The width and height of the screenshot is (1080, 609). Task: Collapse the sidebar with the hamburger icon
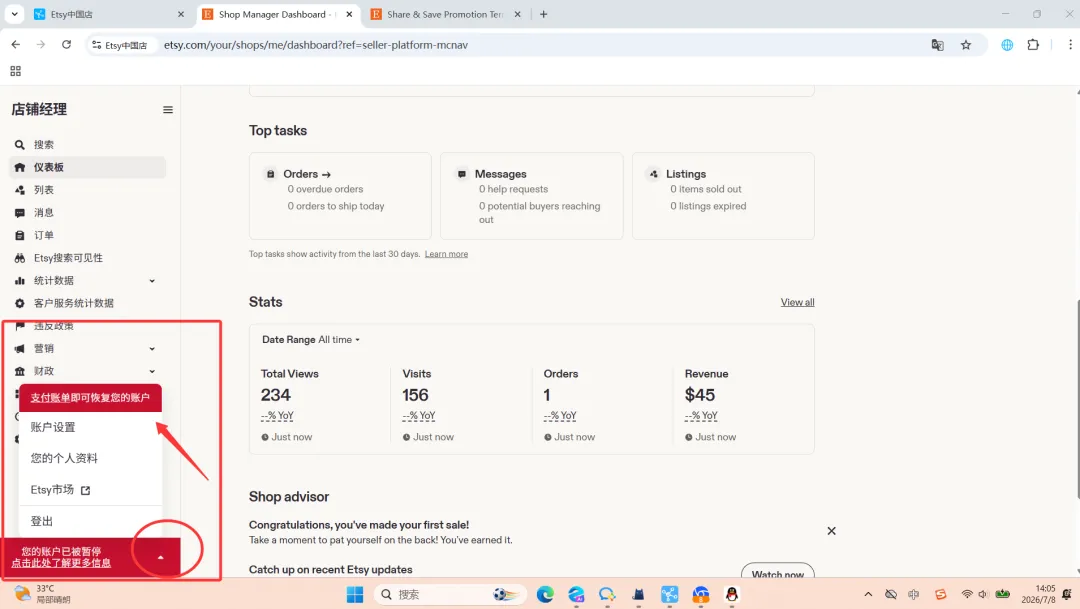[x=167, y=110]
